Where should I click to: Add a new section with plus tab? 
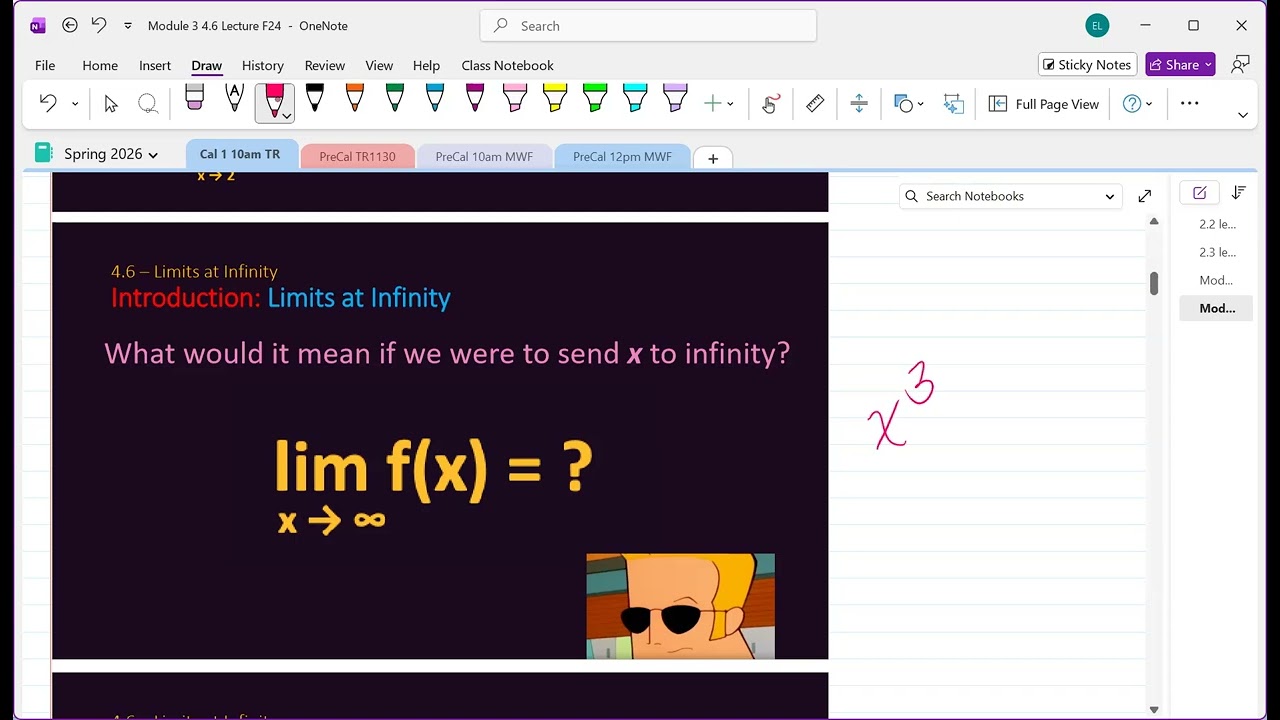713,158
